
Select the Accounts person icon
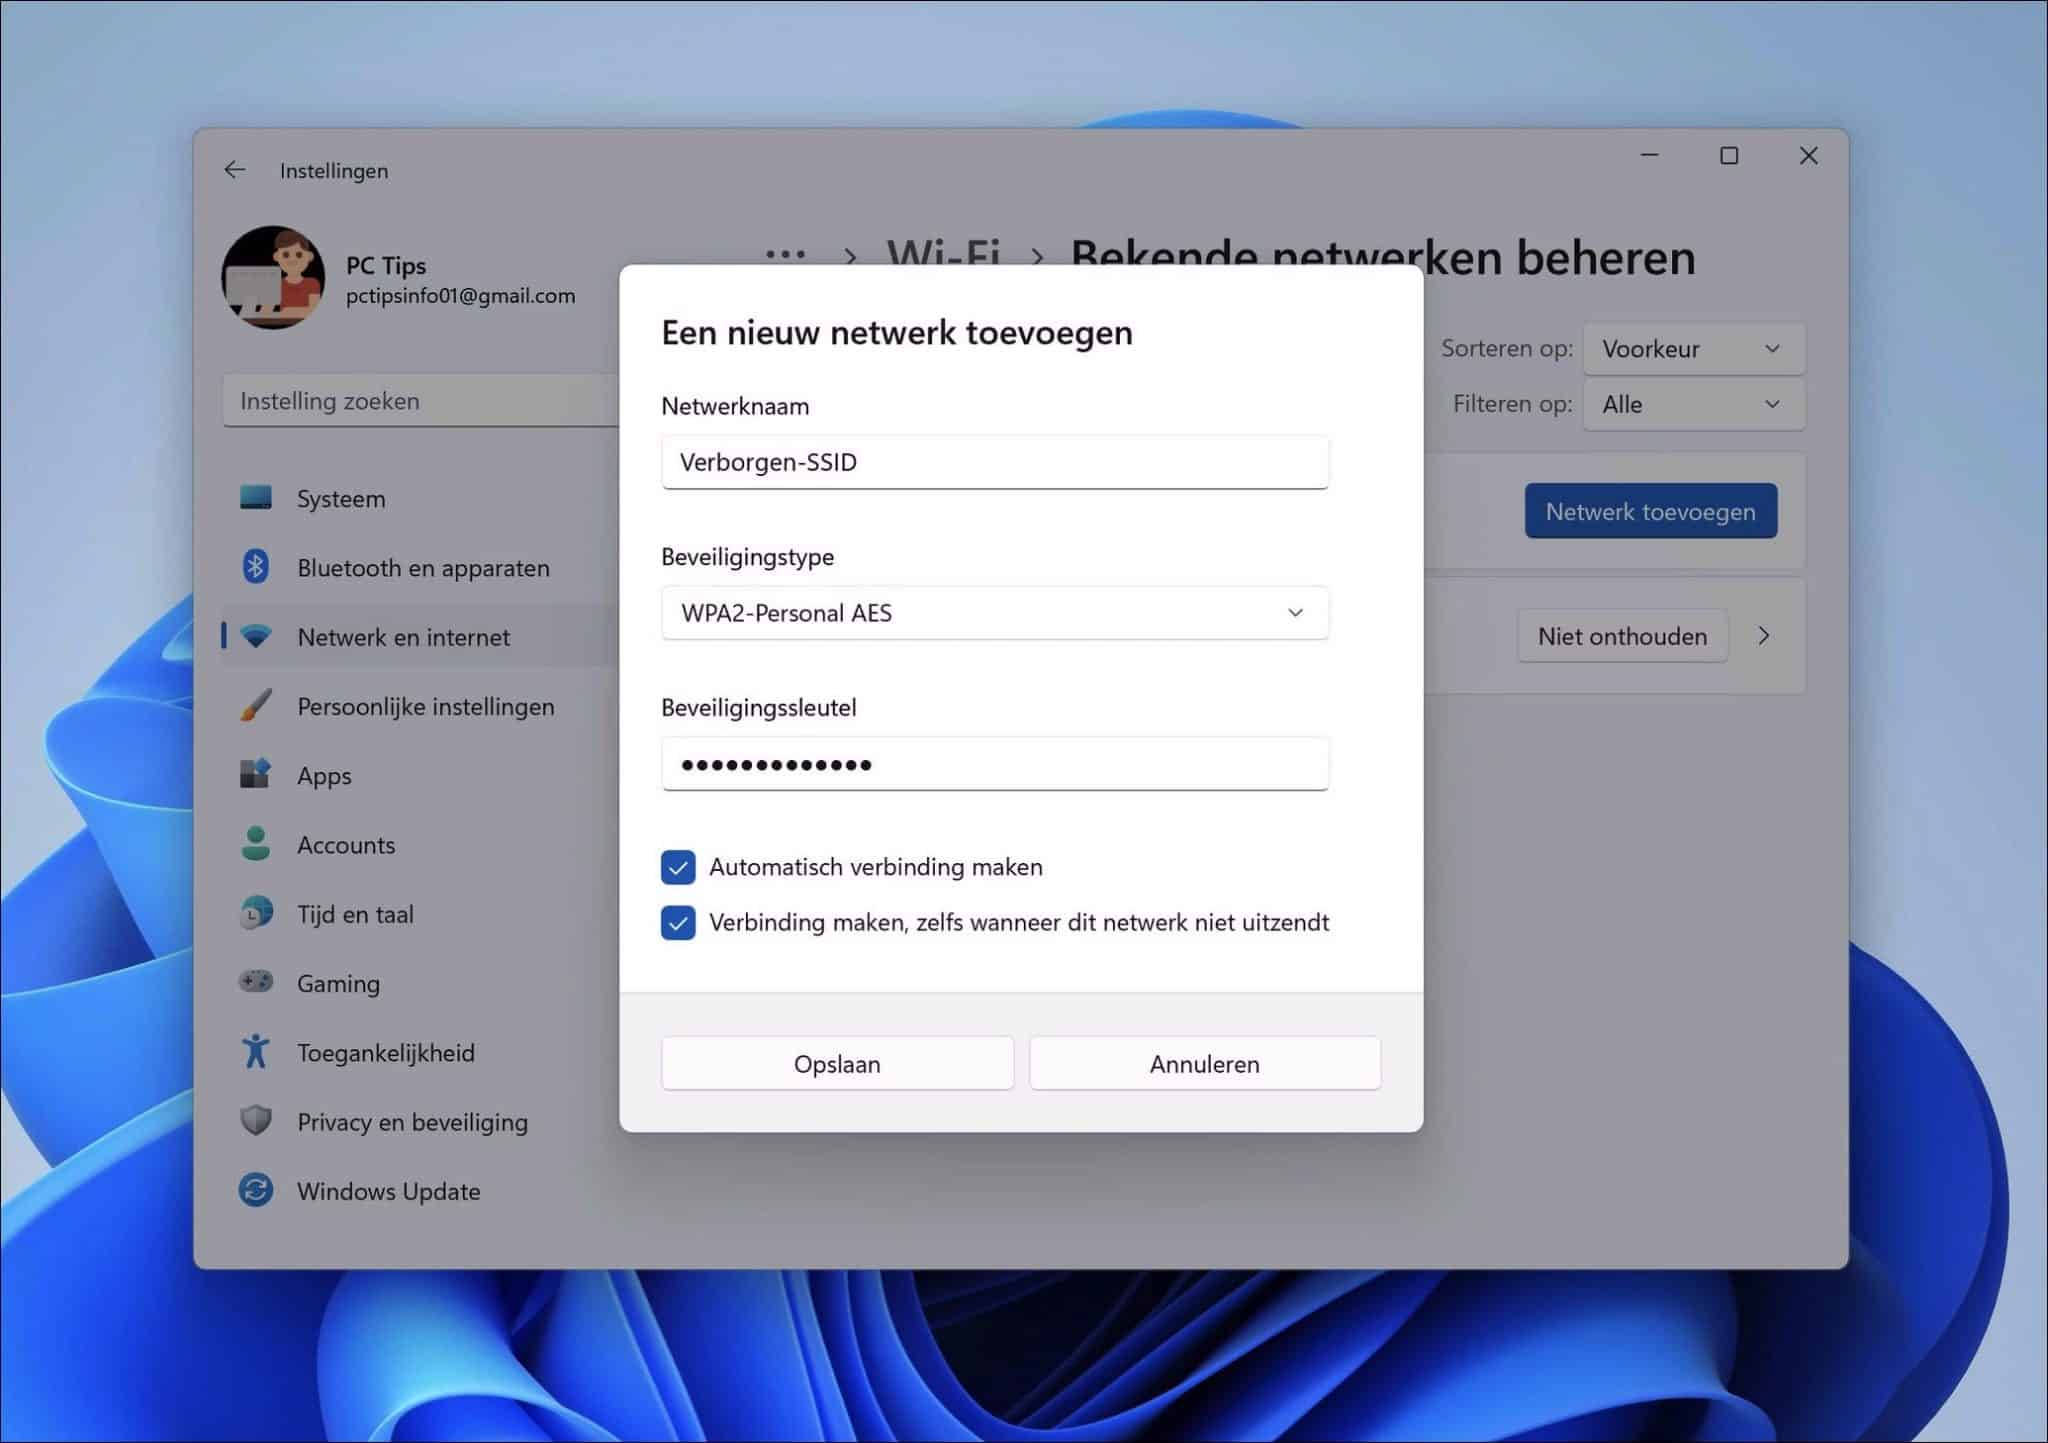click(x=257, y=844)
